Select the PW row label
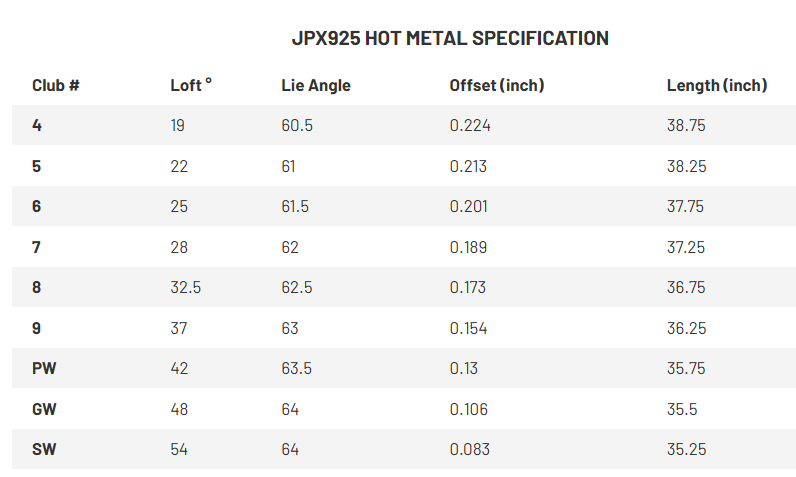This screenshot has width=796, height=477. point(43,369)
